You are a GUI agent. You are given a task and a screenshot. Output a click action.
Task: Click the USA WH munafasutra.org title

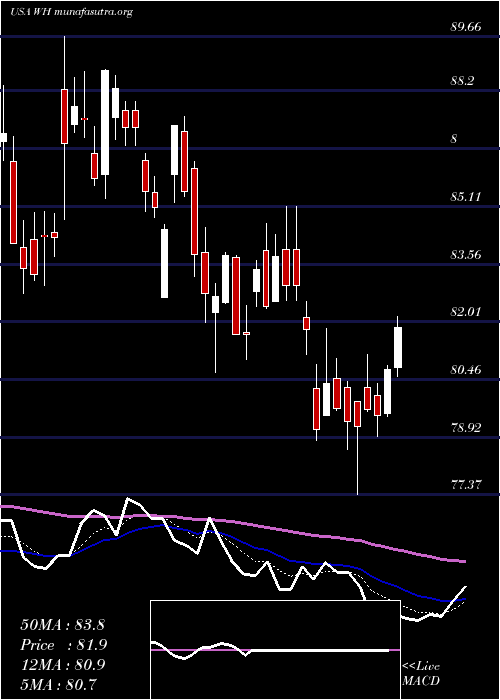[x=71, y=12]
